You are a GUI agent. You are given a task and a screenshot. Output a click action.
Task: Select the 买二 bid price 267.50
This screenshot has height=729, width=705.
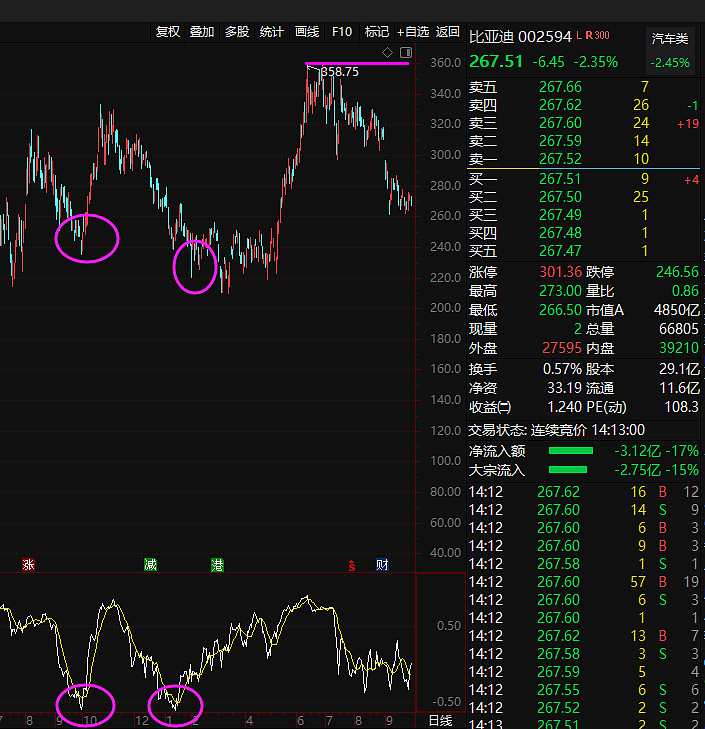[560, 197]
